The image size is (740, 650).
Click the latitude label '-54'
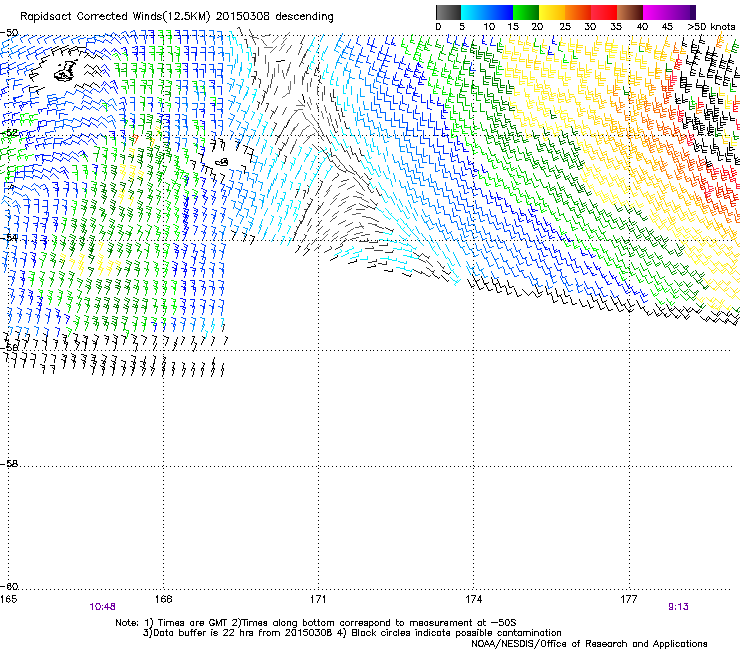tap(9, 237)
